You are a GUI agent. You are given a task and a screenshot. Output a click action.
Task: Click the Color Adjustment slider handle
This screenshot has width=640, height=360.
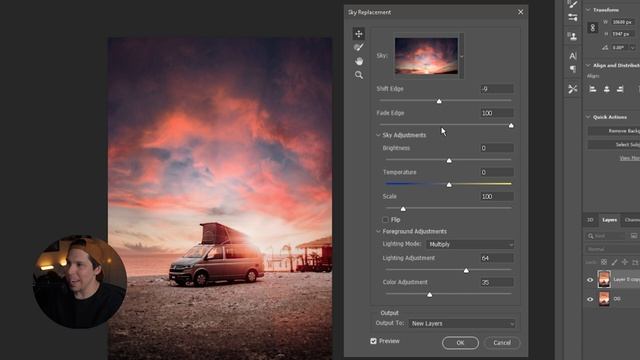429,294
